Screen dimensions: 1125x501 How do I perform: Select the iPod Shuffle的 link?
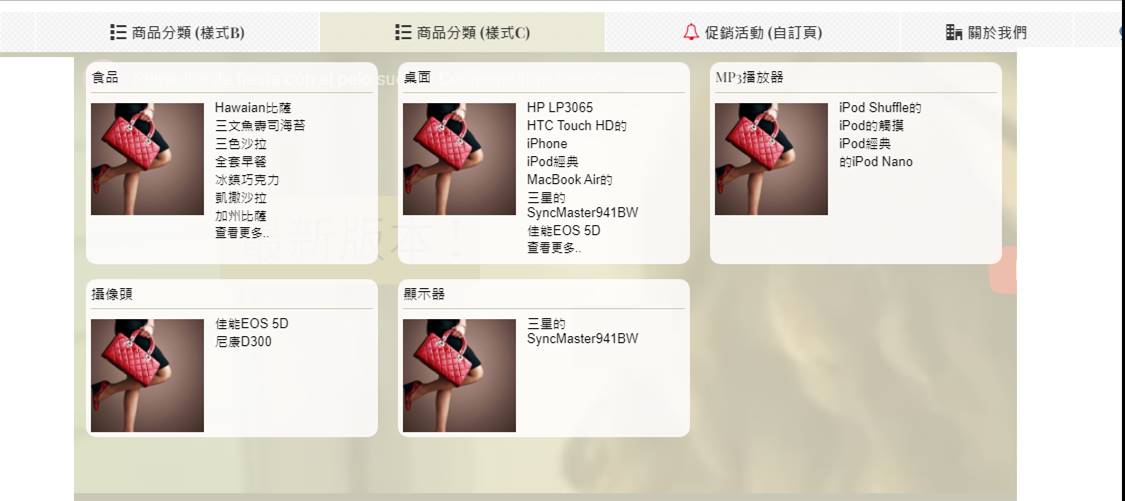880,108
